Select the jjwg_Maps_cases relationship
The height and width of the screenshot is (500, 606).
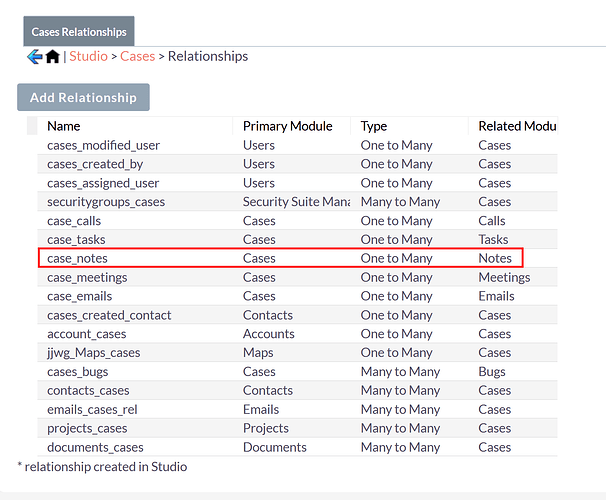94,353
